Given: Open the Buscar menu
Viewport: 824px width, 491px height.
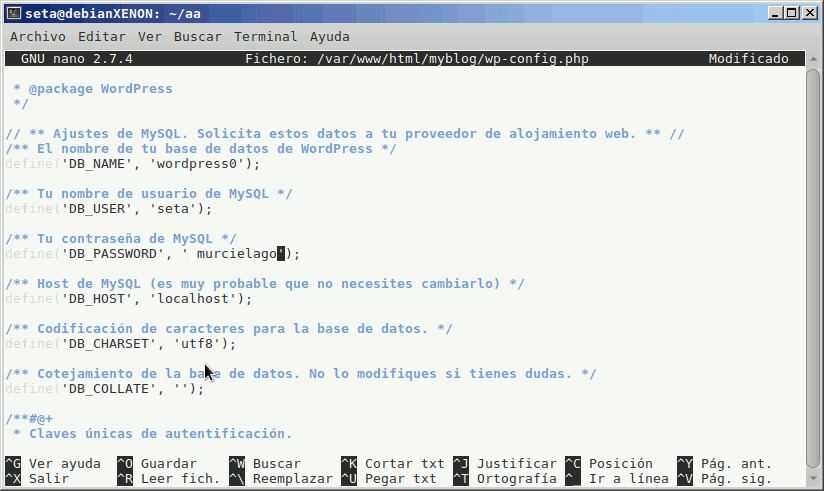Looking at the screenshot, I should point(198,37).
